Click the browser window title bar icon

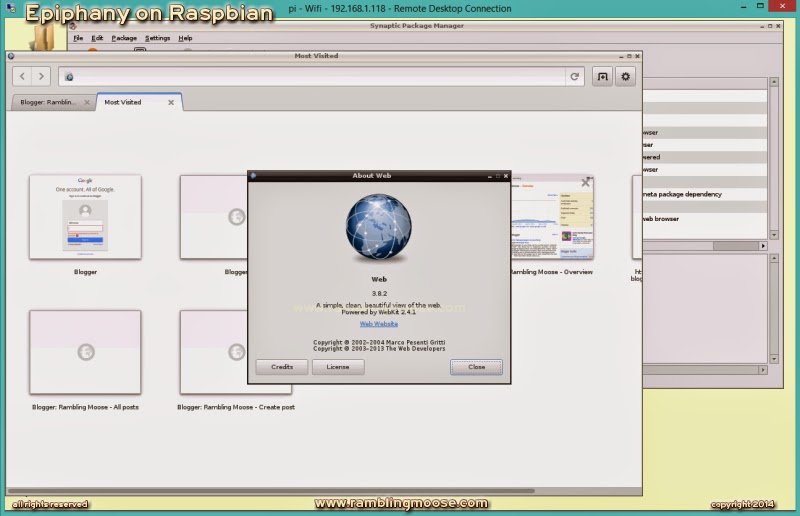[x=11, y=56]
